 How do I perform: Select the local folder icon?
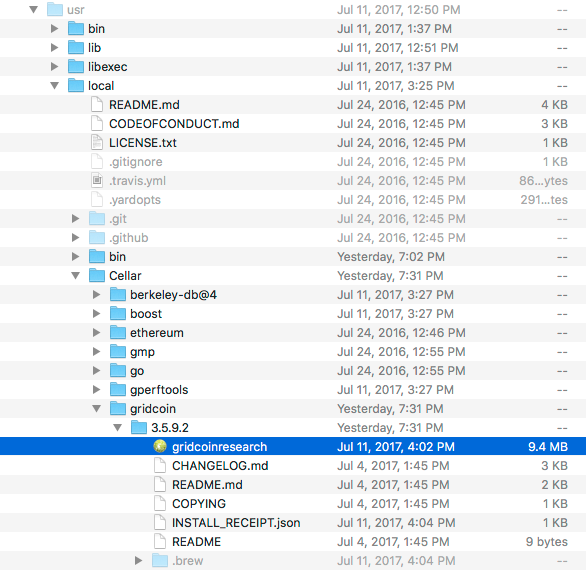point(76,86)
